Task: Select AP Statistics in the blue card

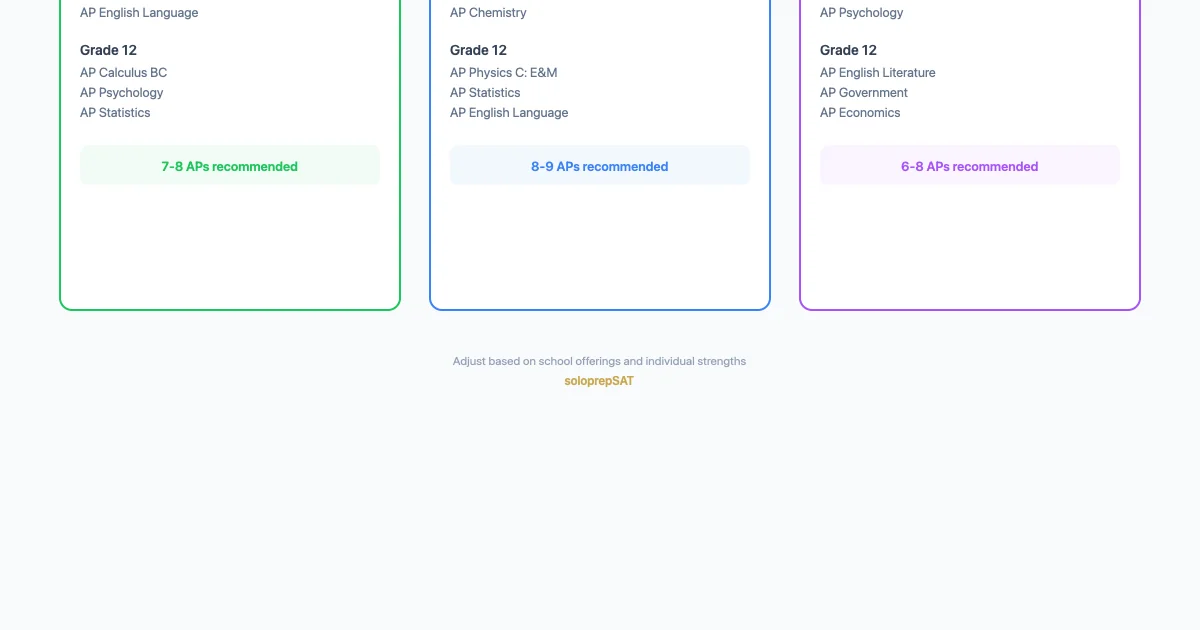Action: (x=485, y=93)
